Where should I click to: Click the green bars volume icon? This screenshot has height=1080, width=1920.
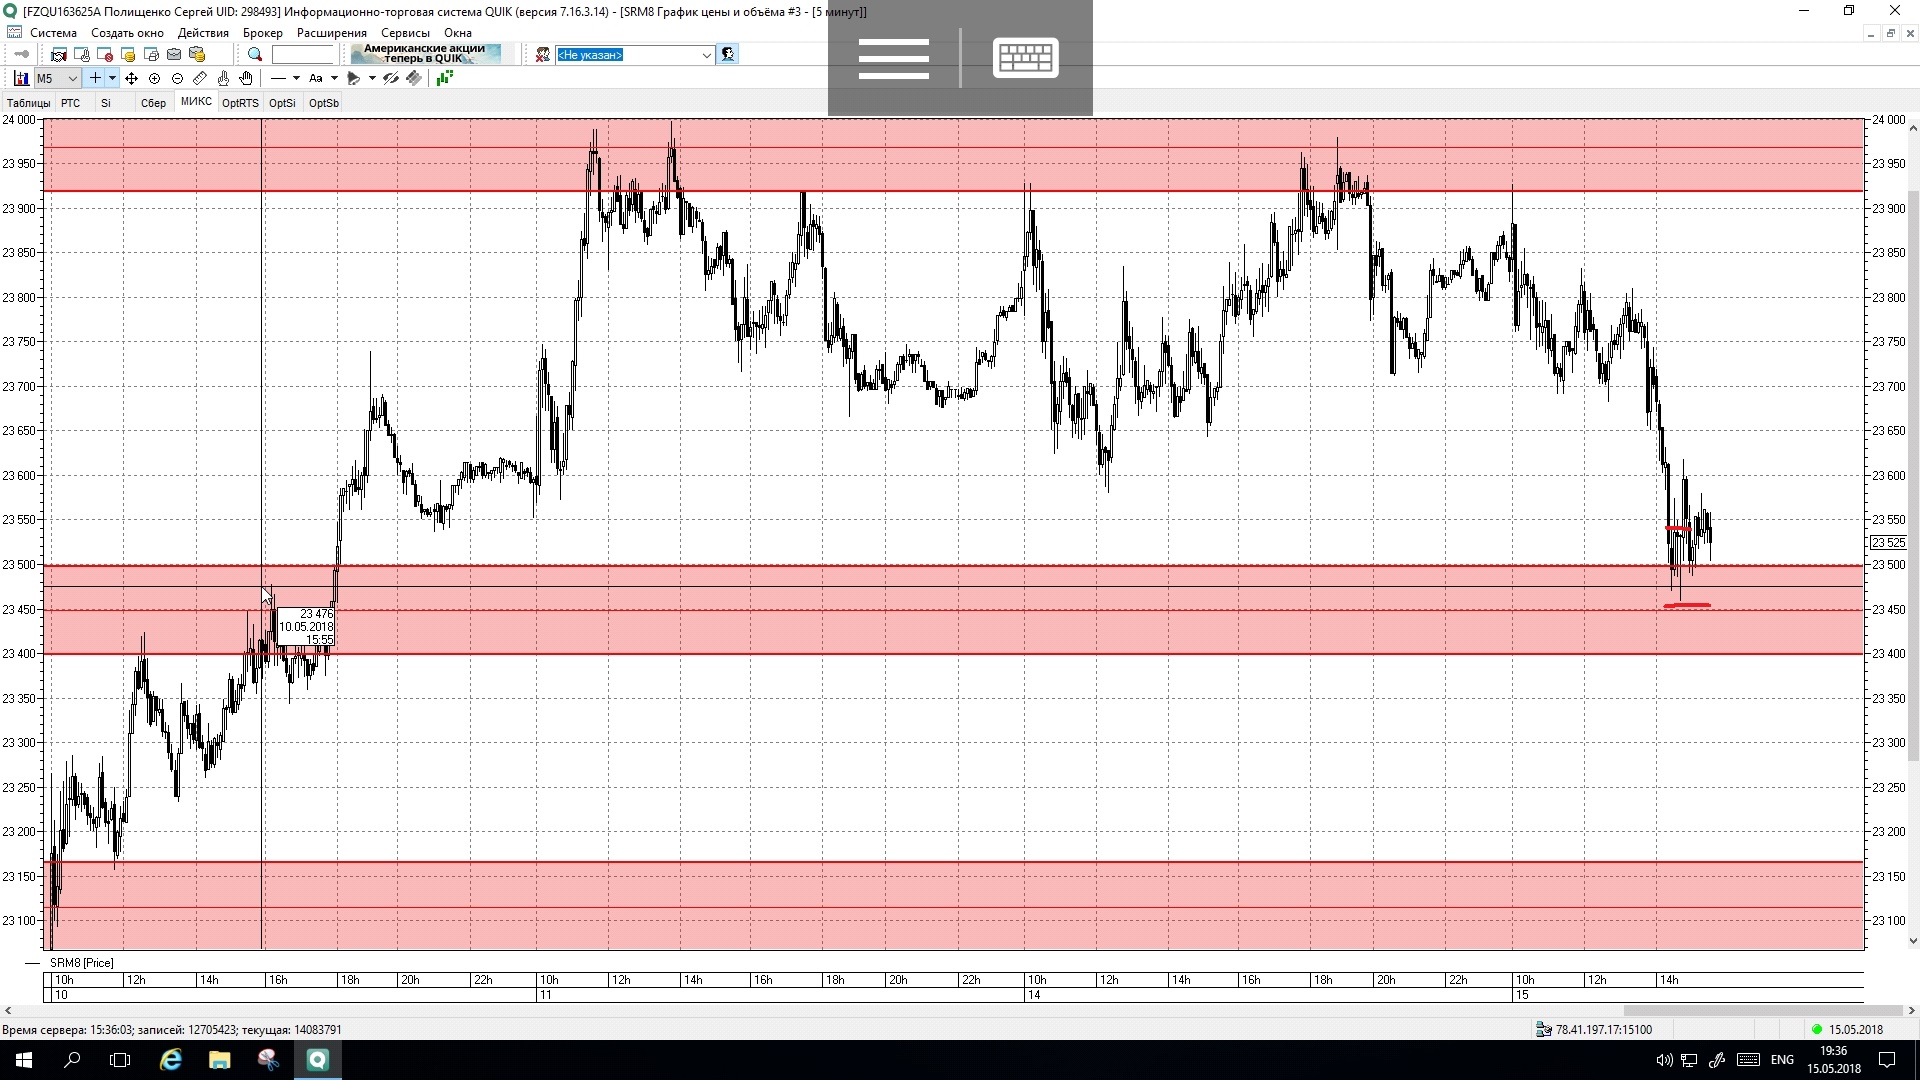point(445,78)
